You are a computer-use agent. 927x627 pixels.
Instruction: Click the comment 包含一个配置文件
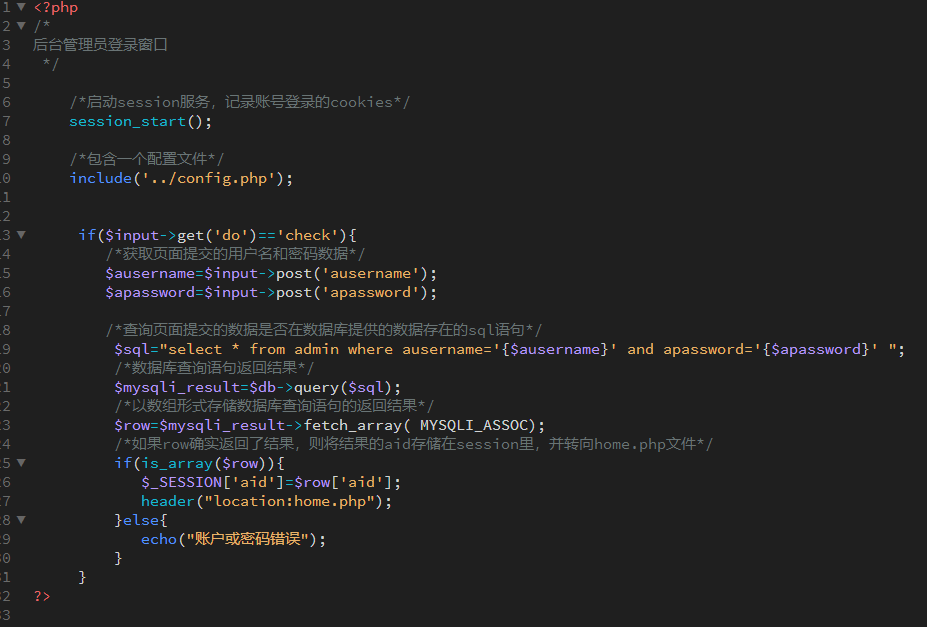[147, 159]
